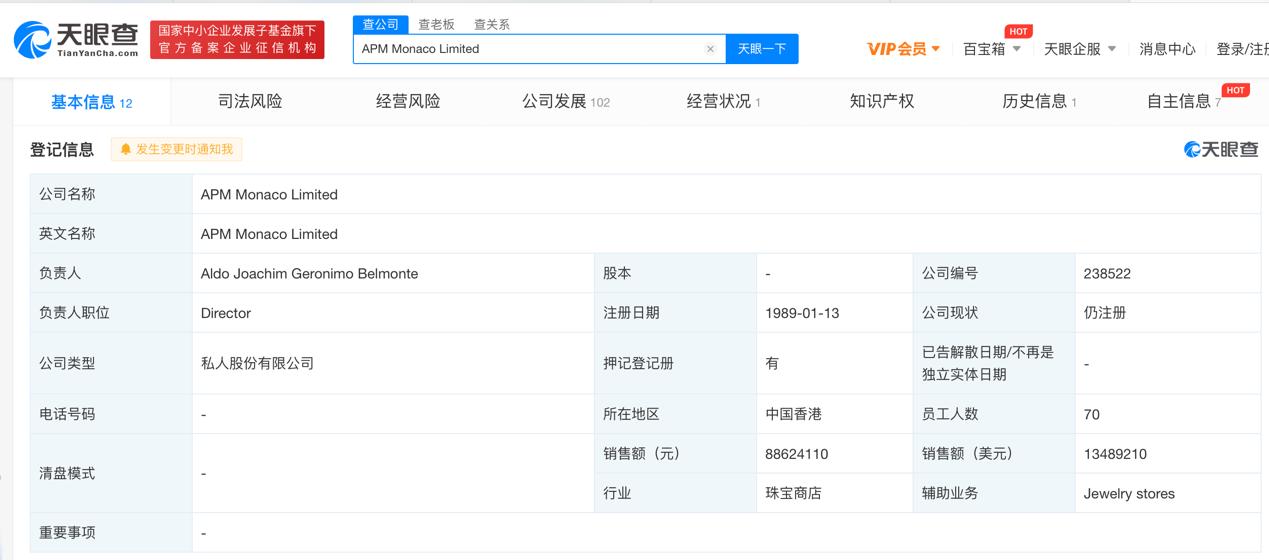The height and width of the screenshot is (560, 1269).
Task: Switch to the 经营状况 tab
Action: [724, 102]
